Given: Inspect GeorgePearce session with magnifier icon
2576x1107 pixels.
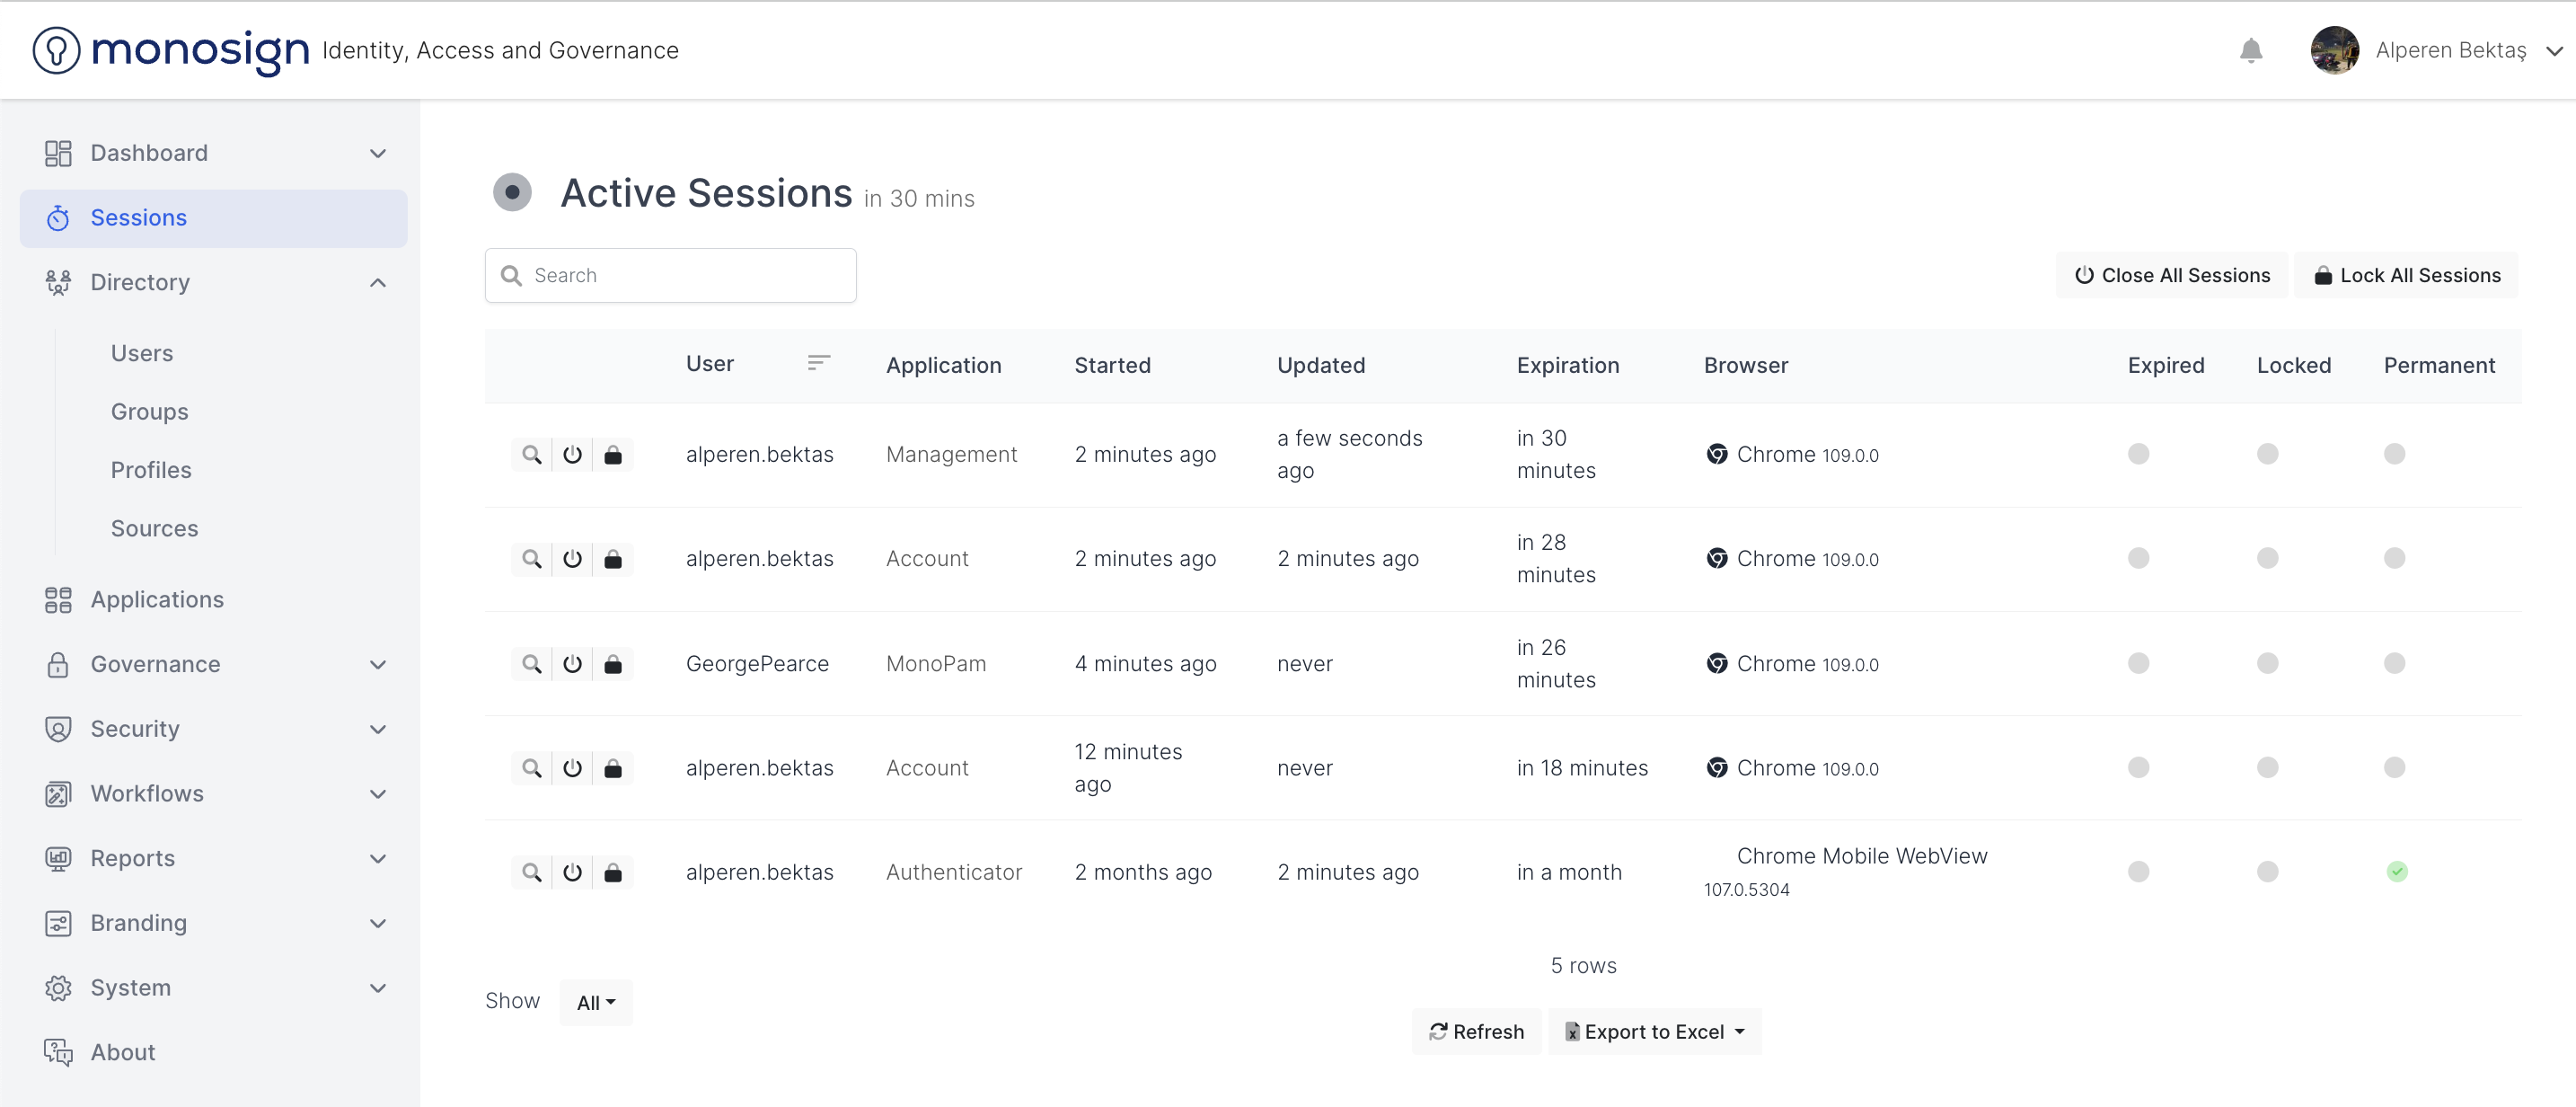Looking at the screenshot, I should [x=532, y=664].
